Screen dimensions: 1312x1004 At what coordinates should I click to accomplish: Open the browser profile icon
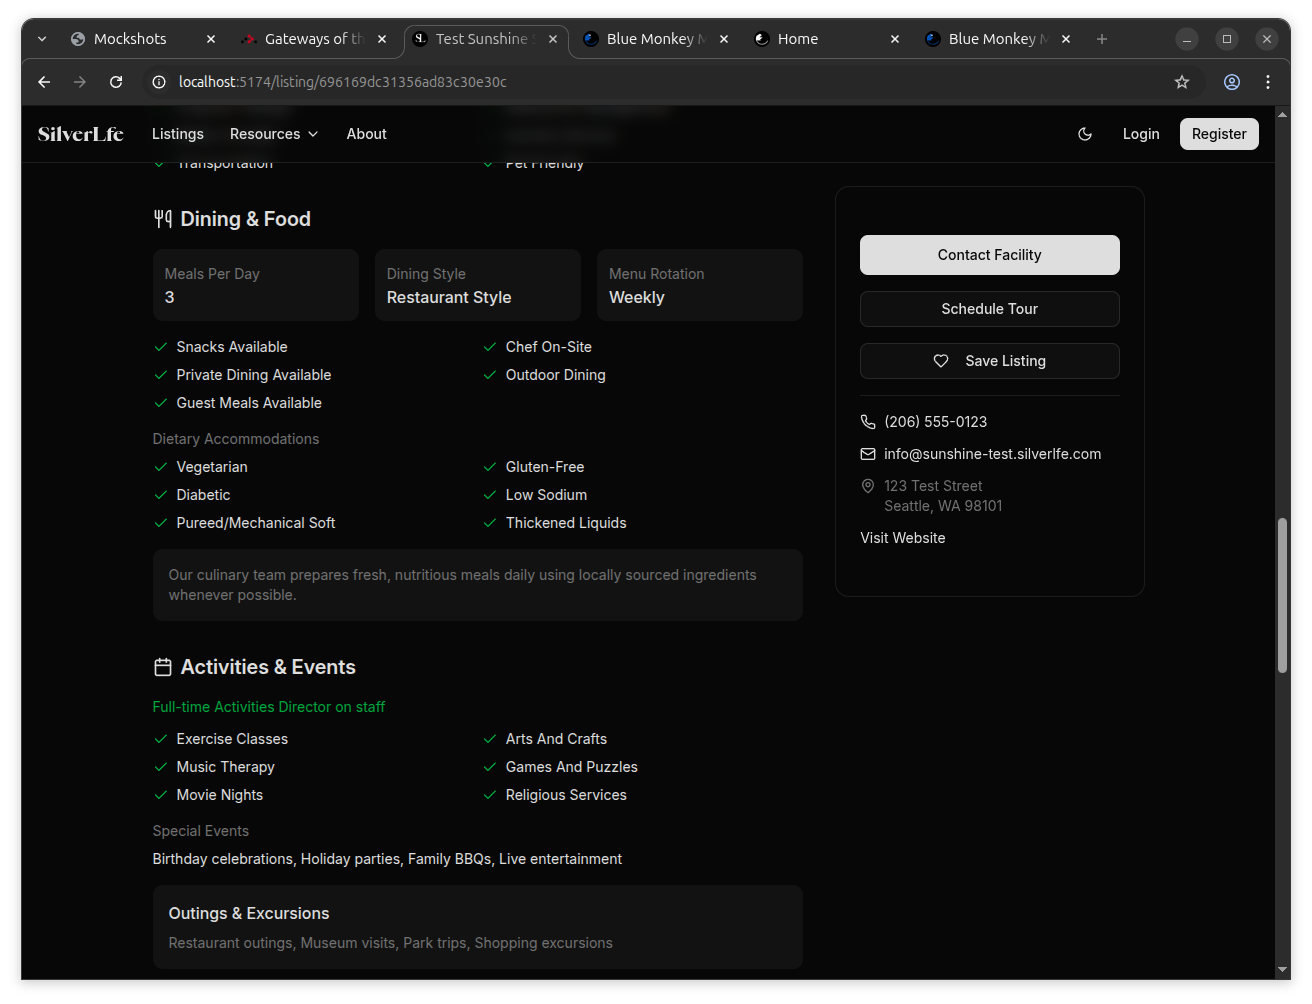[x=1232, y=82]
